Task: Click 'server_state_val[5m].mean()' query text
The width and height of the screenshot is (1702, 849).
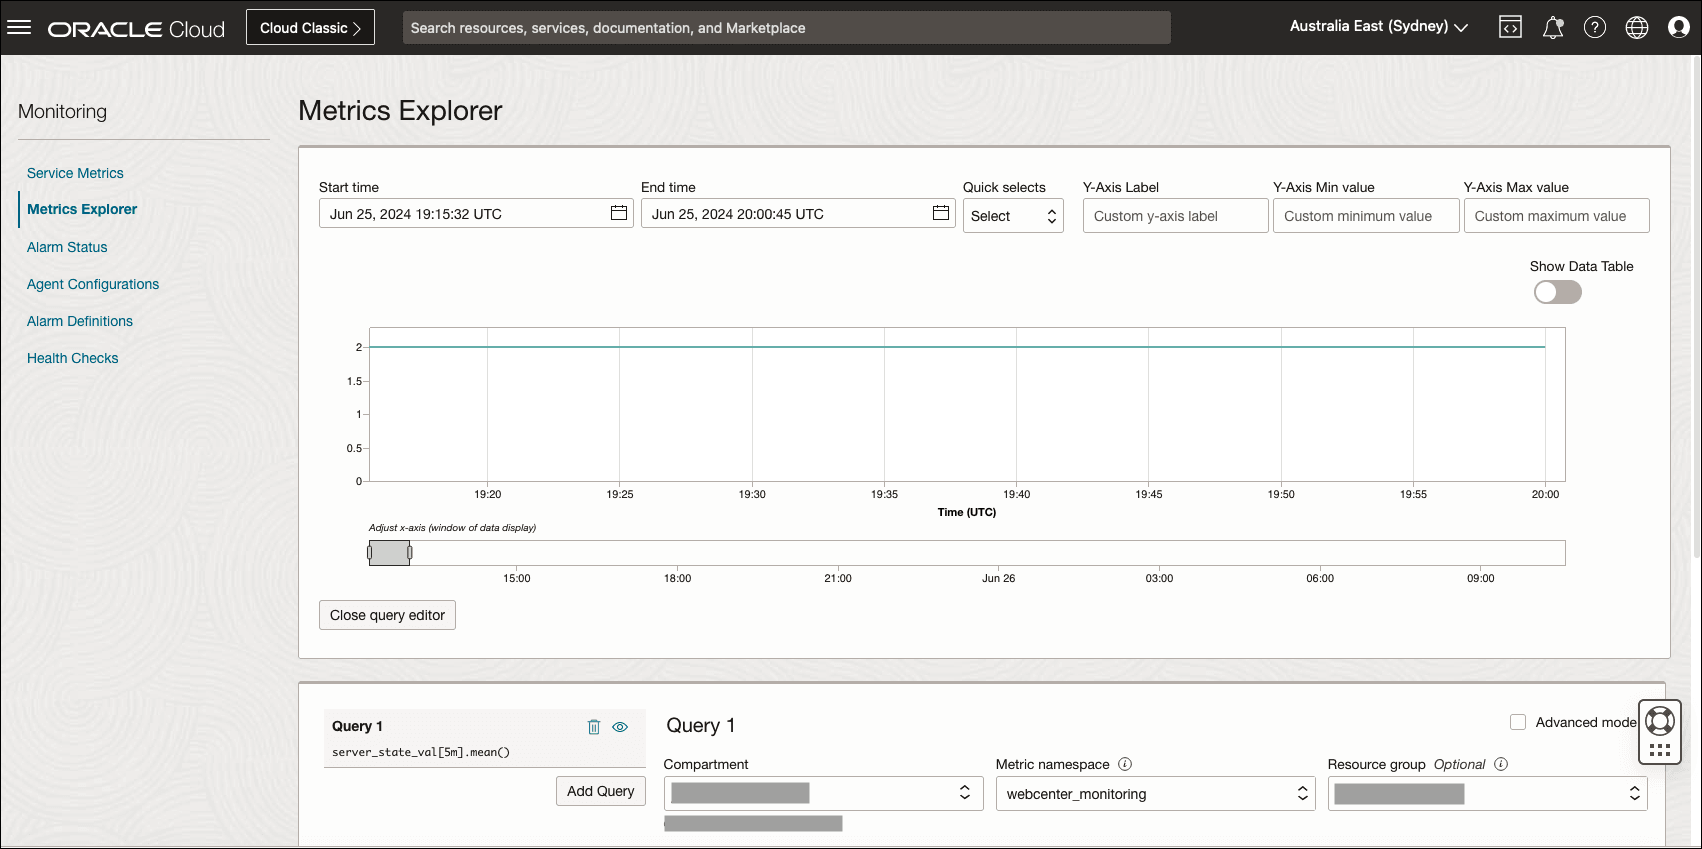Action: point(421,752)
